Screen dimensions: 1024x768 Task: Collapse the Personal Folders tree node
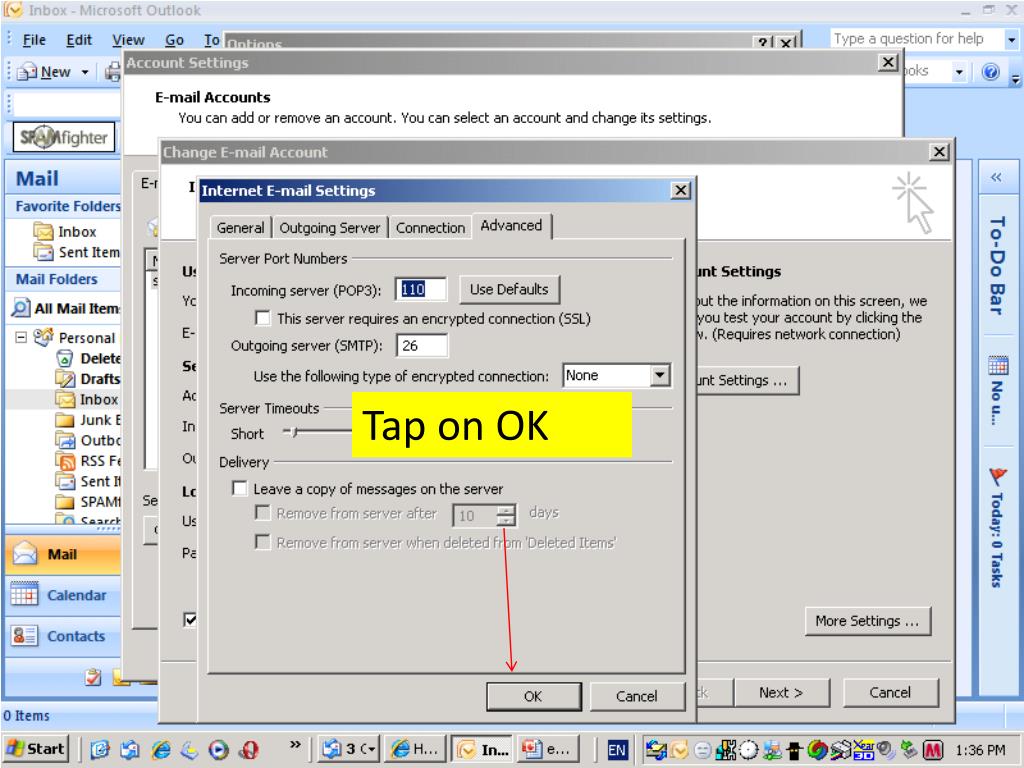(21, 337)
